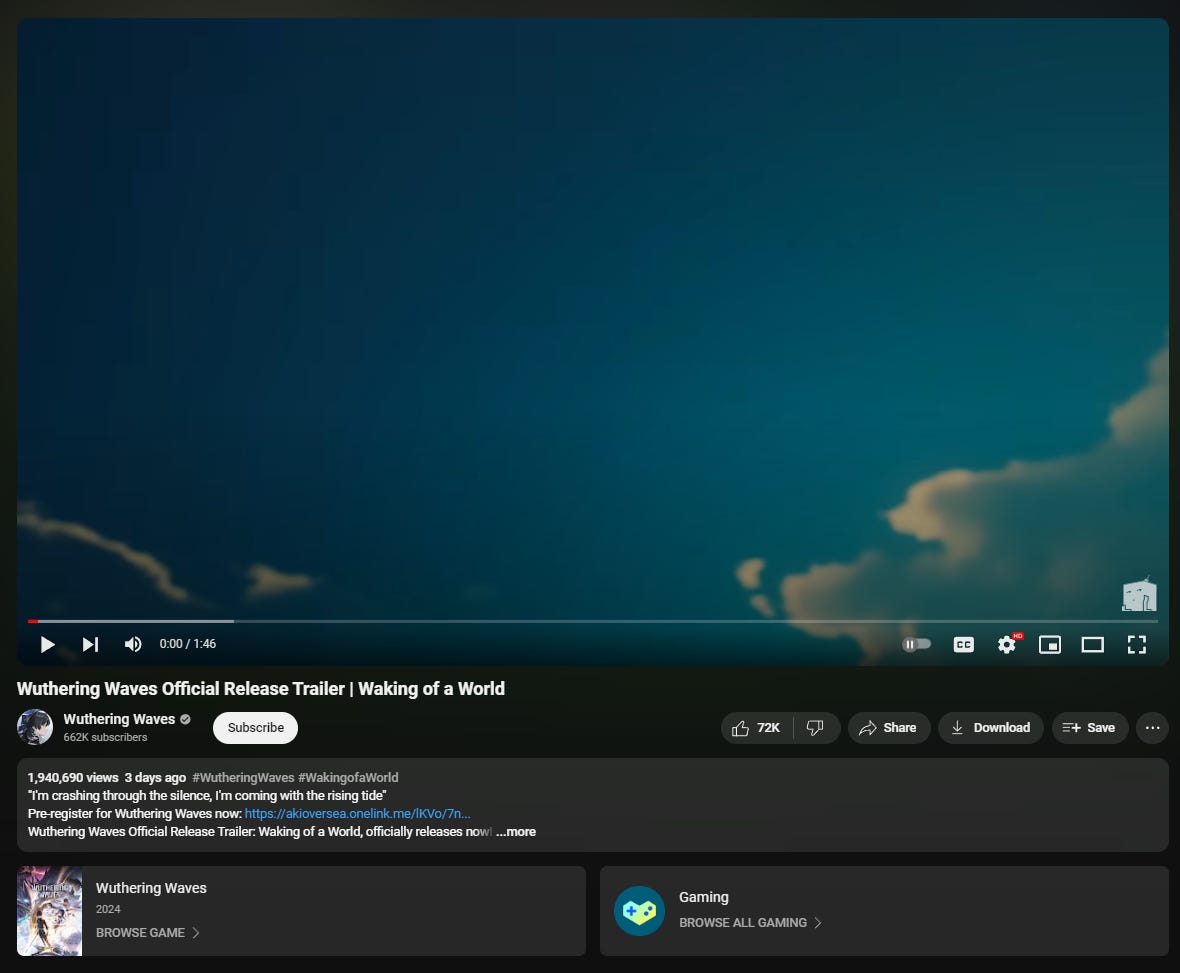Open the Wuthering Waves channel avatar

35,727
